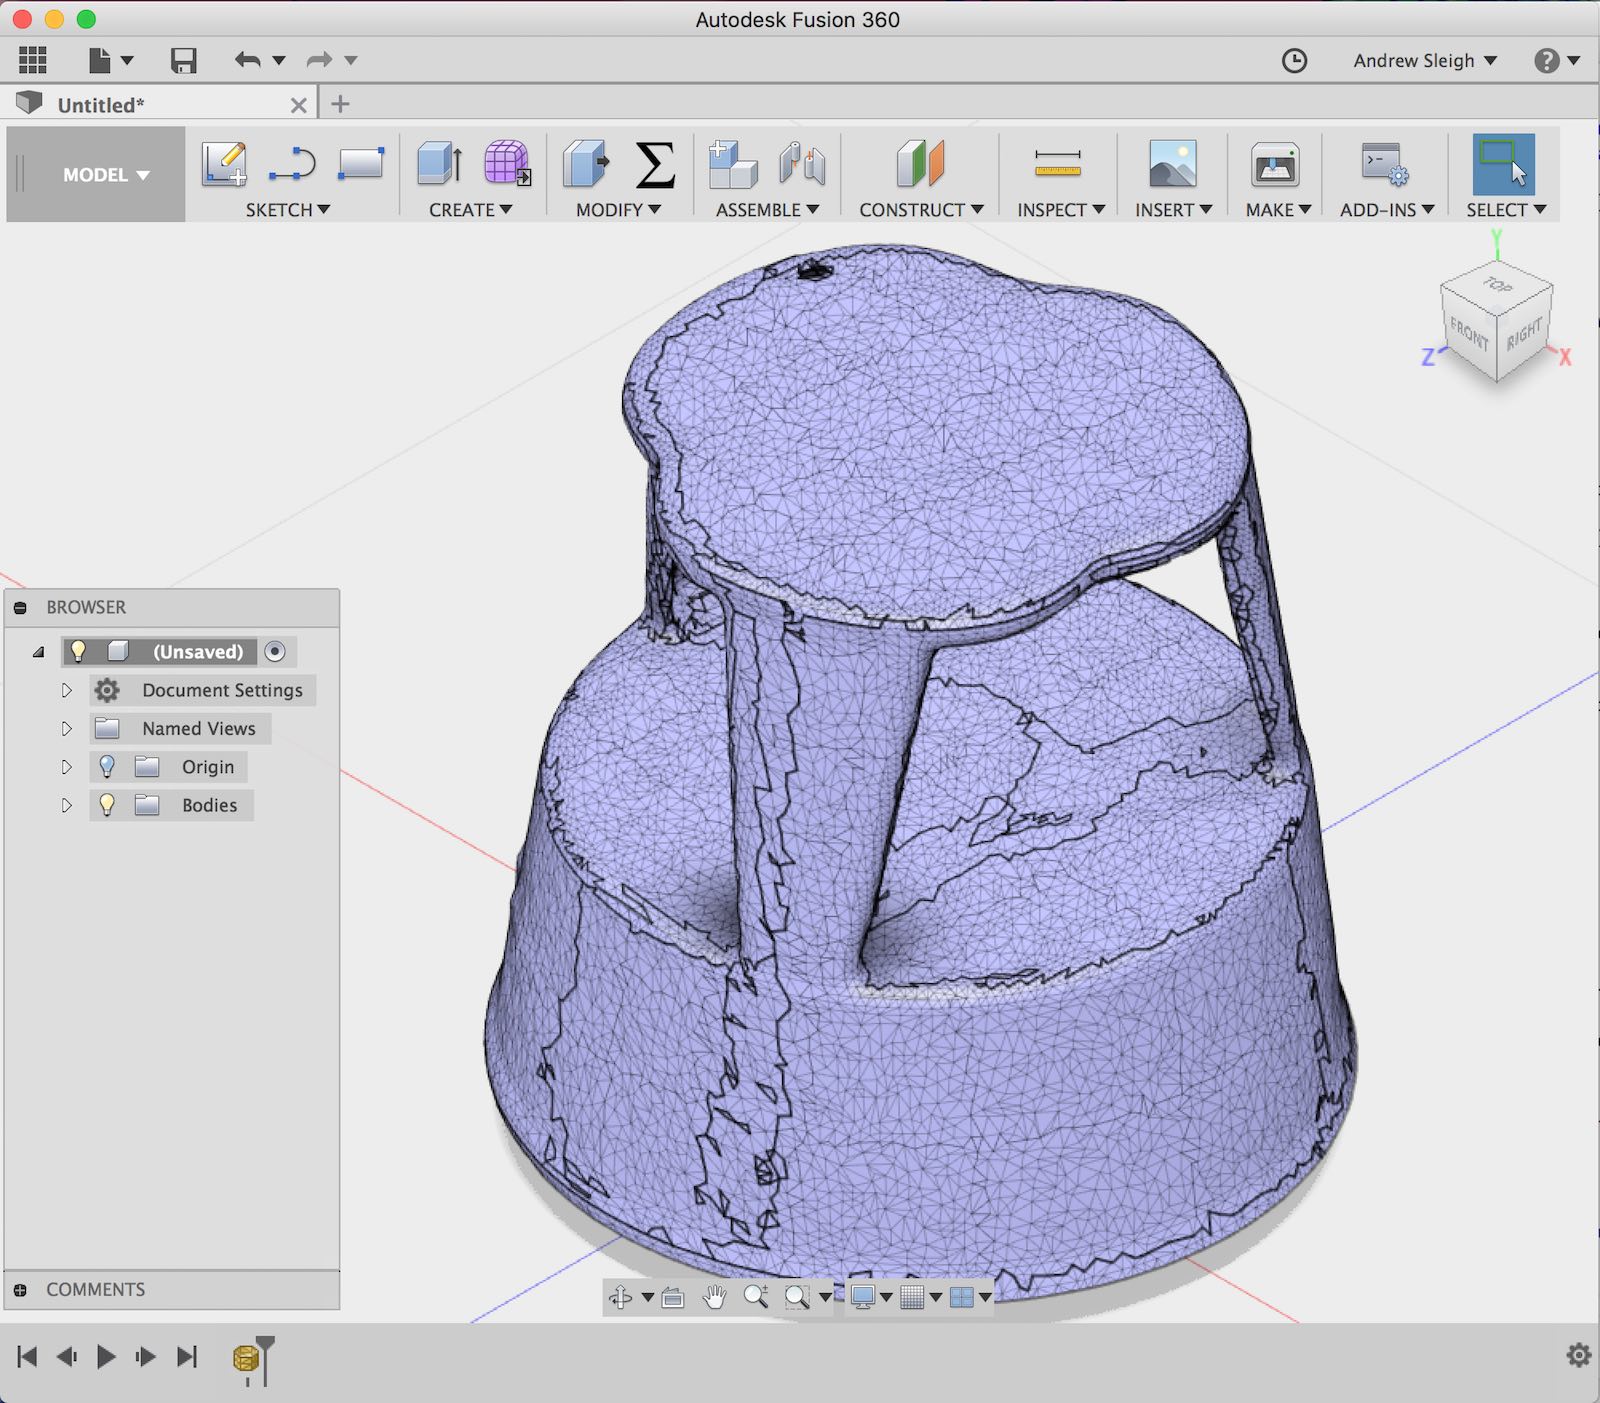
Task: Open timeline settings gear icon
Action: 1578,1355
